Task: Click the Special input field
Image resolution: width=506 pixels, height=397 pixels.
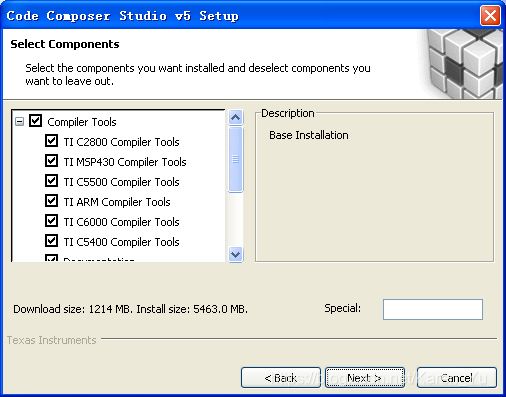Action: pos(433,309)
